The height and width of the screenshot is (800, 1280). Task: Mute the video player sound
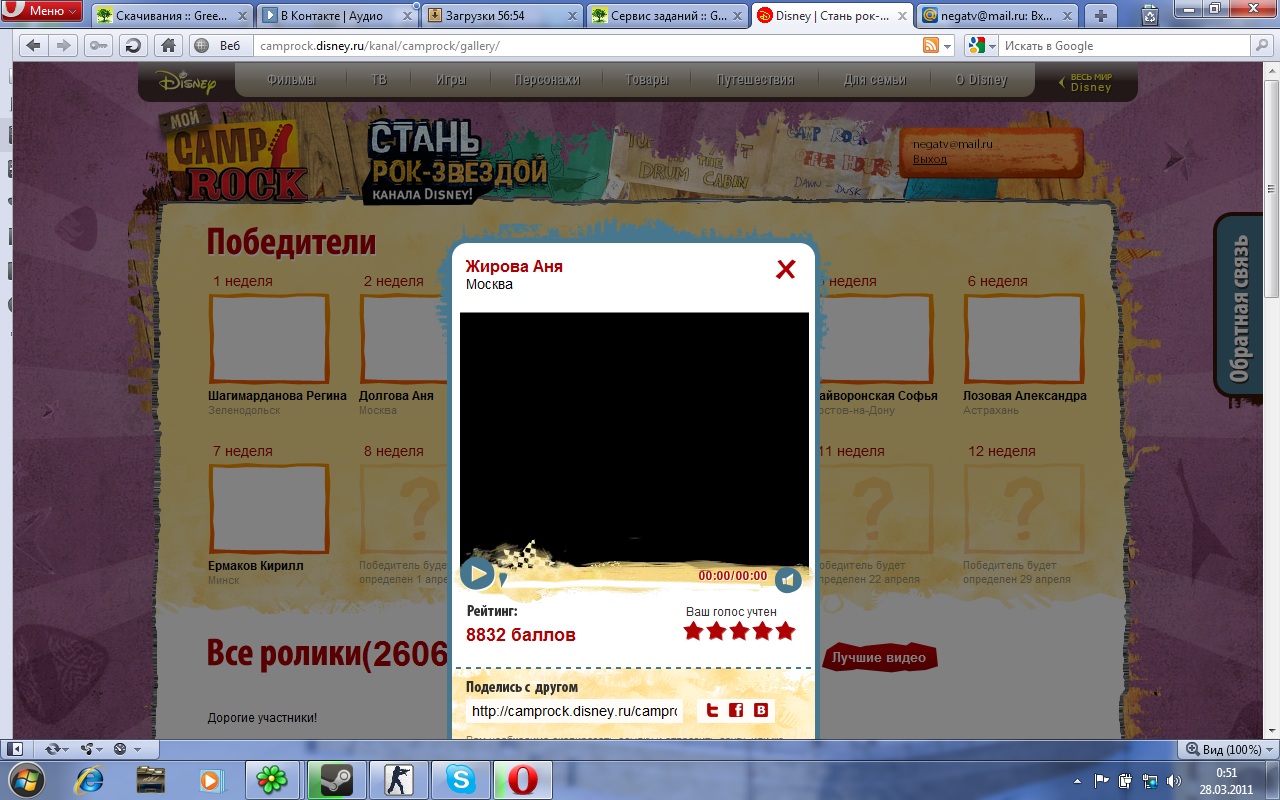(788, 580)
